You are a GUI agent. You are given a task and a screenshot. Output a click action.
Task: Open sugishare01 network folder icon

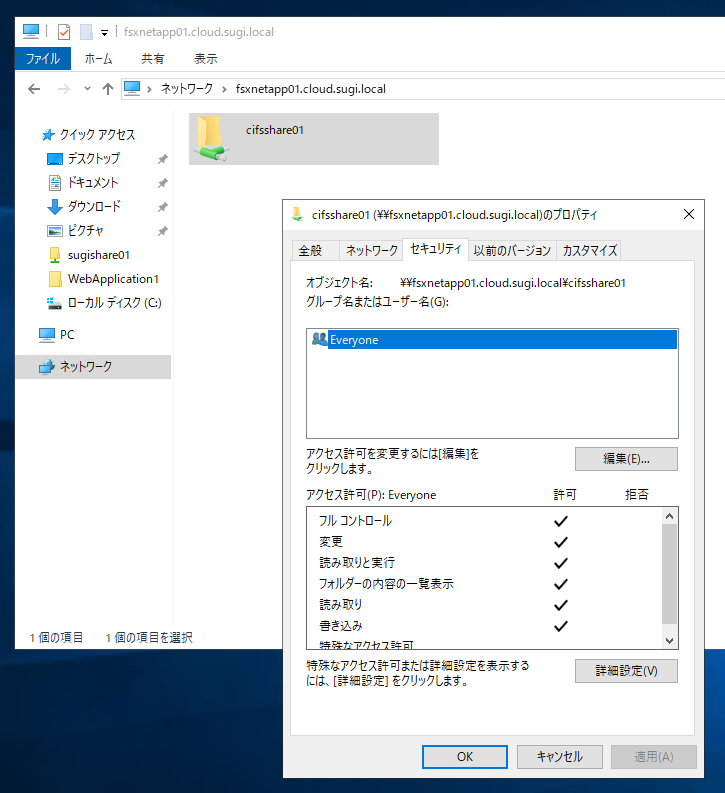55,255
